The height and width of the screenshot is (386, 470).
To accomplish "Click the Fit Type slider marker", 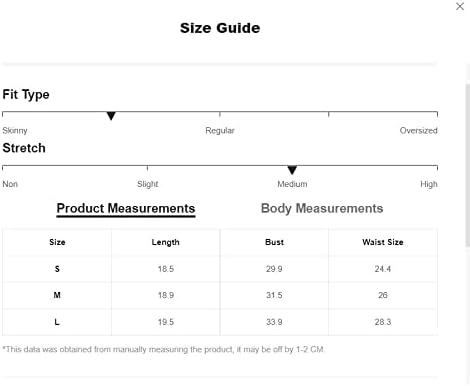I will (x=111, y=116).
